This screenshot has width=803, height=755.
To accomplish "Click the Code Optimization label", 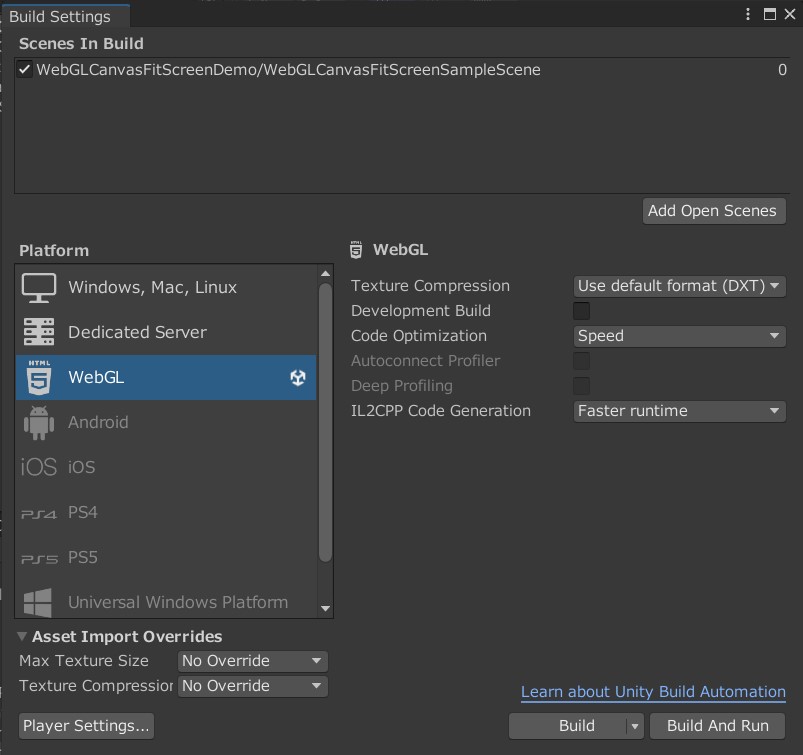I will point(419,336).
